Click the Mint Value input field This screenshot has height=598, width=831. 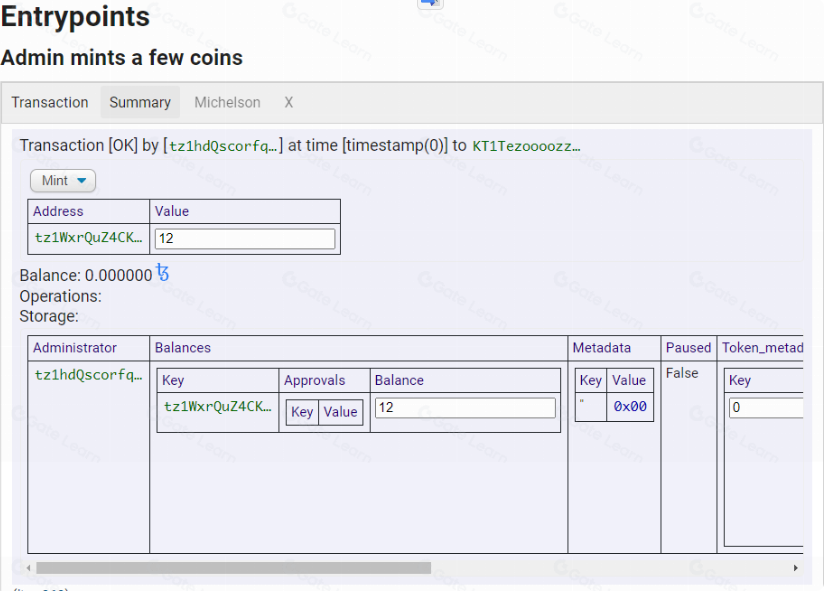(x=245, y=239)
